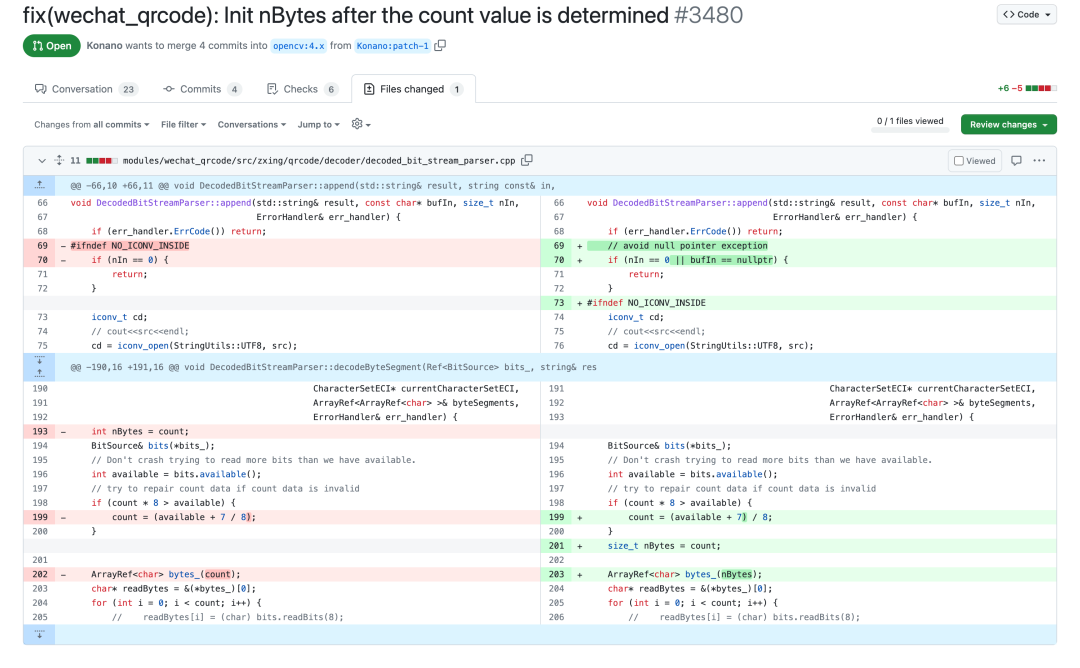Click right-side line number 70
The width and height of the screenshot is (1080, 668).
[558, 260]
